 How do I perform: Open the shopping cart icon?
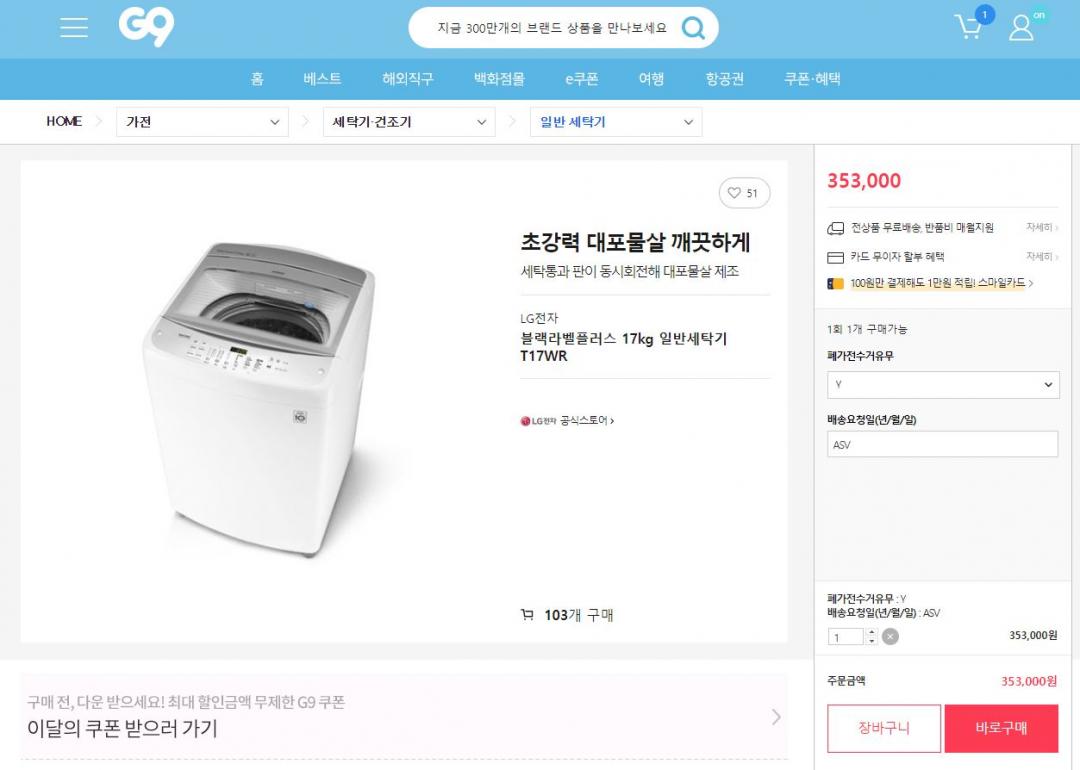[969, 27]
